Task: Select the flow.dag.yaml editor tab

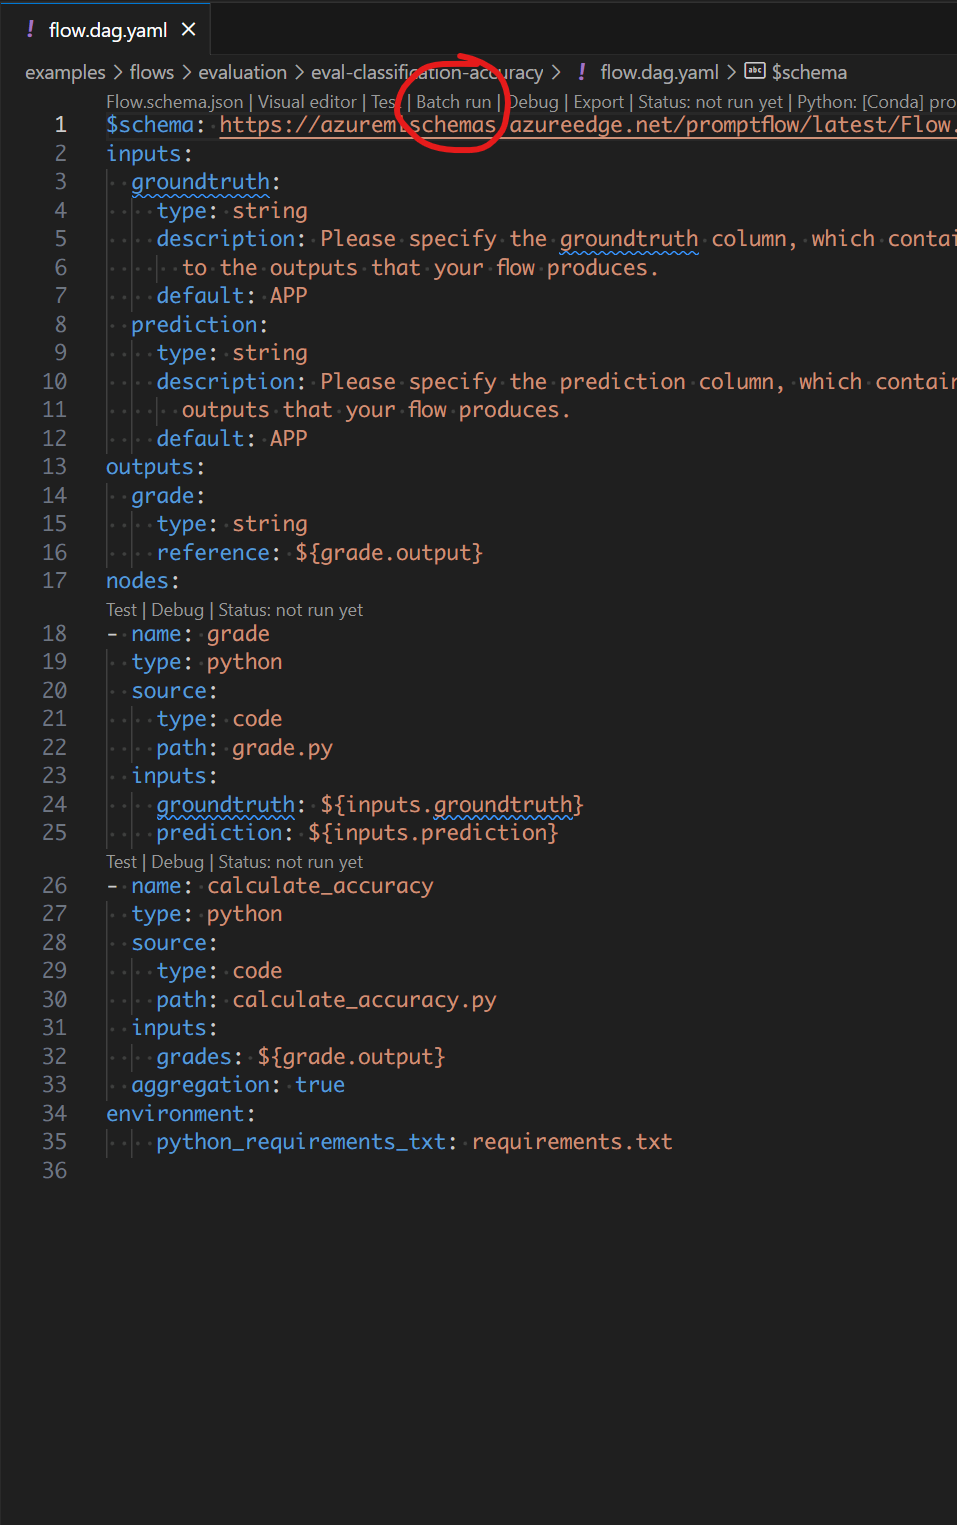Action: click(x=107, y=30)
